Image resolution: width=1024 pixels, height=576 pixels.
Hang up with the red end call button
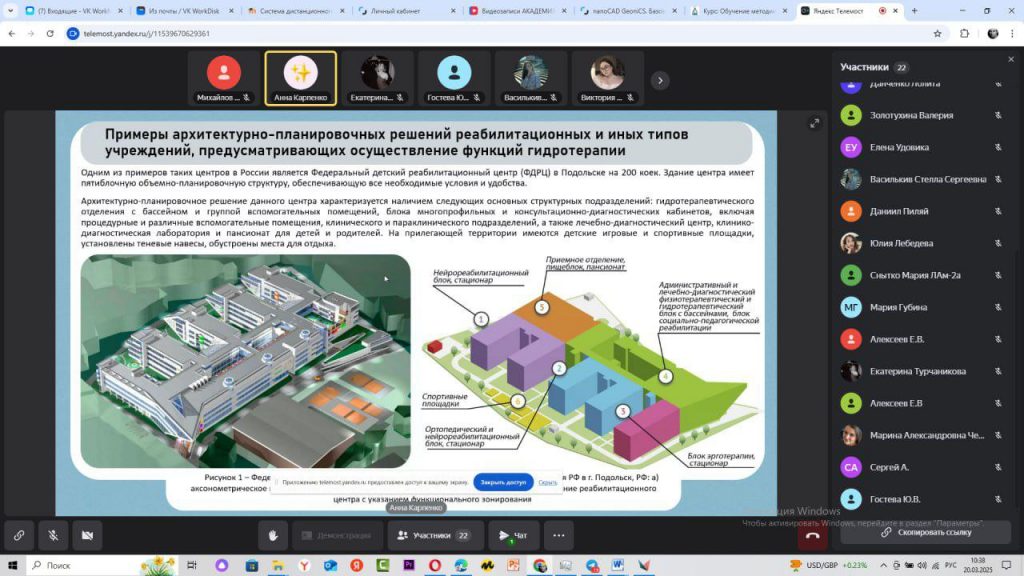[812, 535]
